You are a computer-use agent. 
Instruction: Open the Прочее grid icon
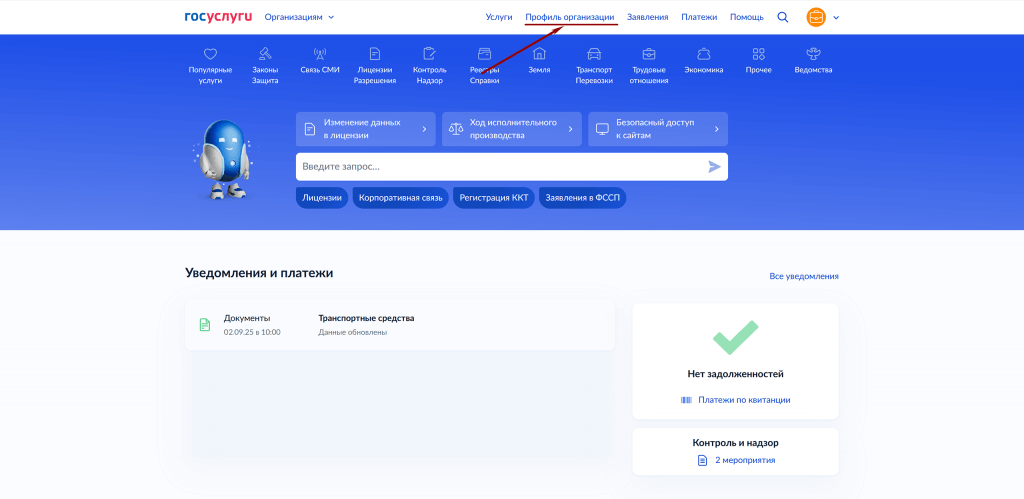click(759, 54)
